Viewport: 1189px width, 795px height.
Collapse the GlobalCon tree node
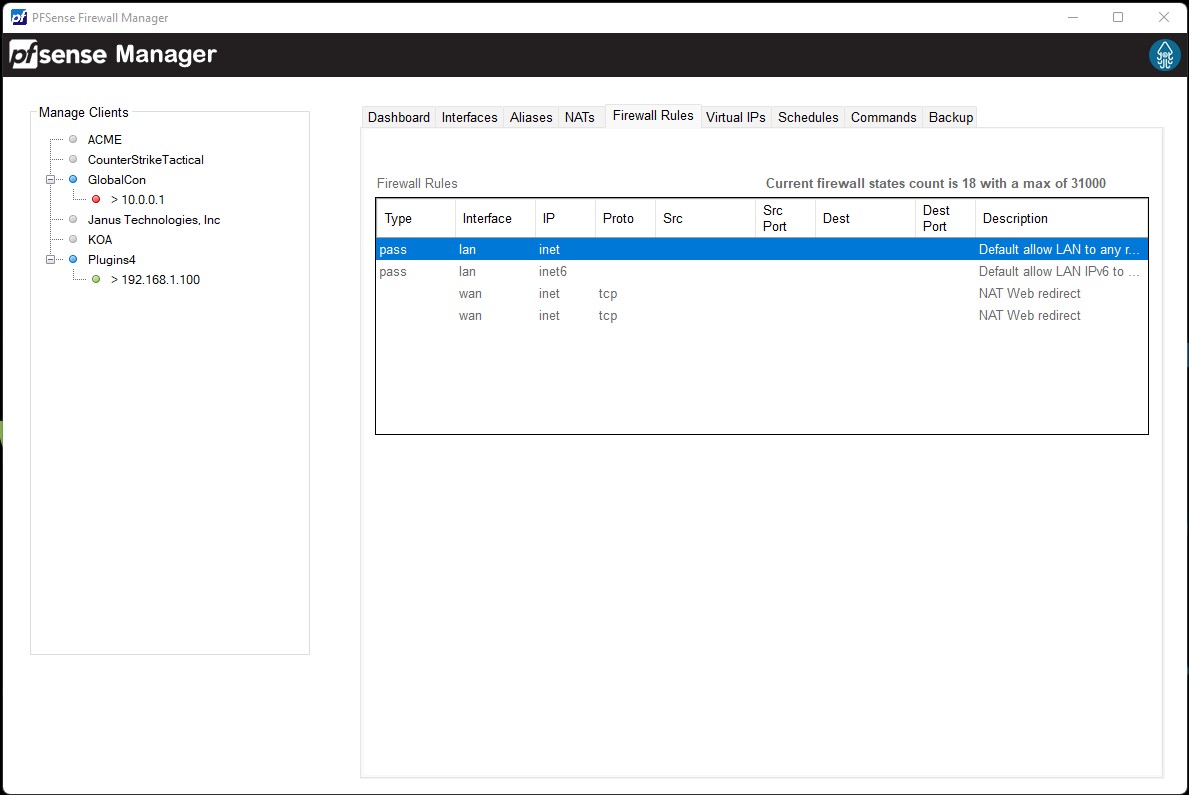pyautogui.click(x=50, y=180)
